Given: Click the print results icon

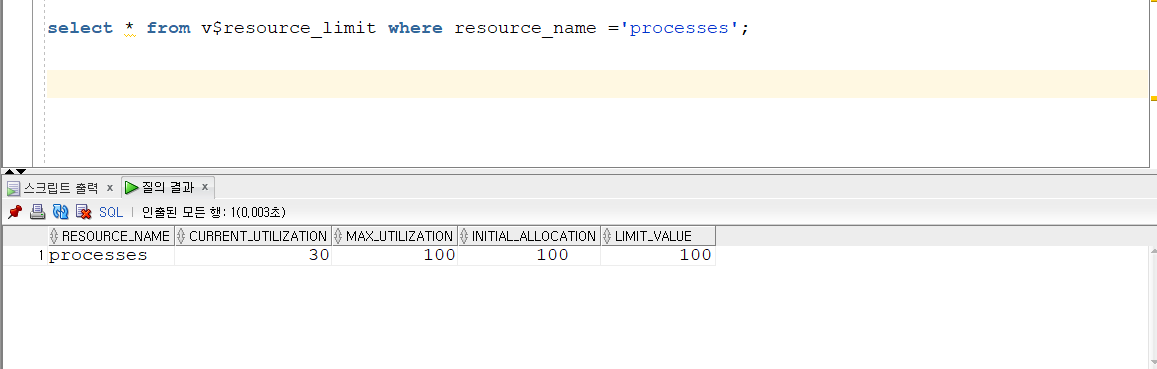Looking at the screenshot, I should [38, 213].
